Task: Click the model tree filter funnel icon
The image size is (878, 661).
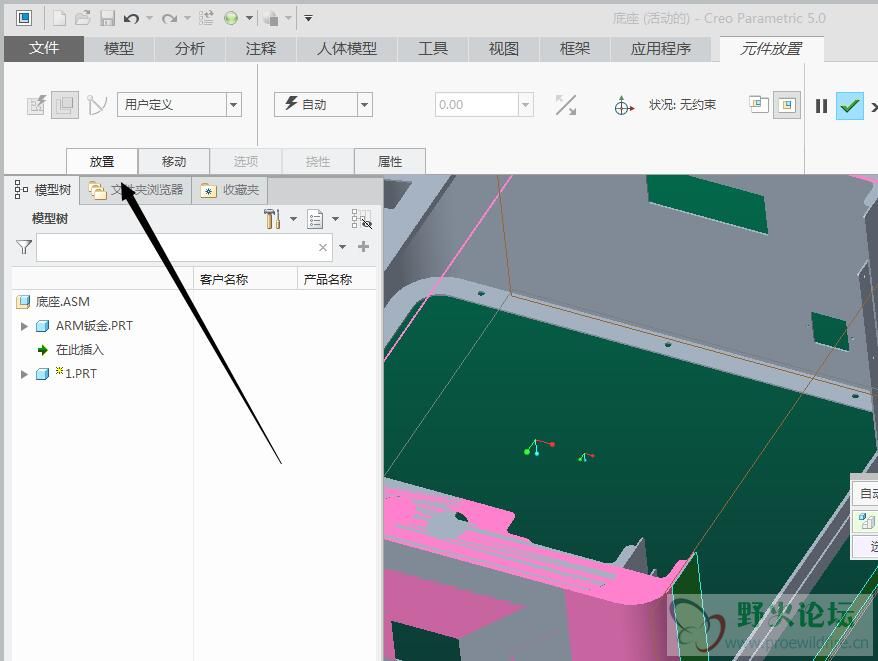Action: point(24,247)
